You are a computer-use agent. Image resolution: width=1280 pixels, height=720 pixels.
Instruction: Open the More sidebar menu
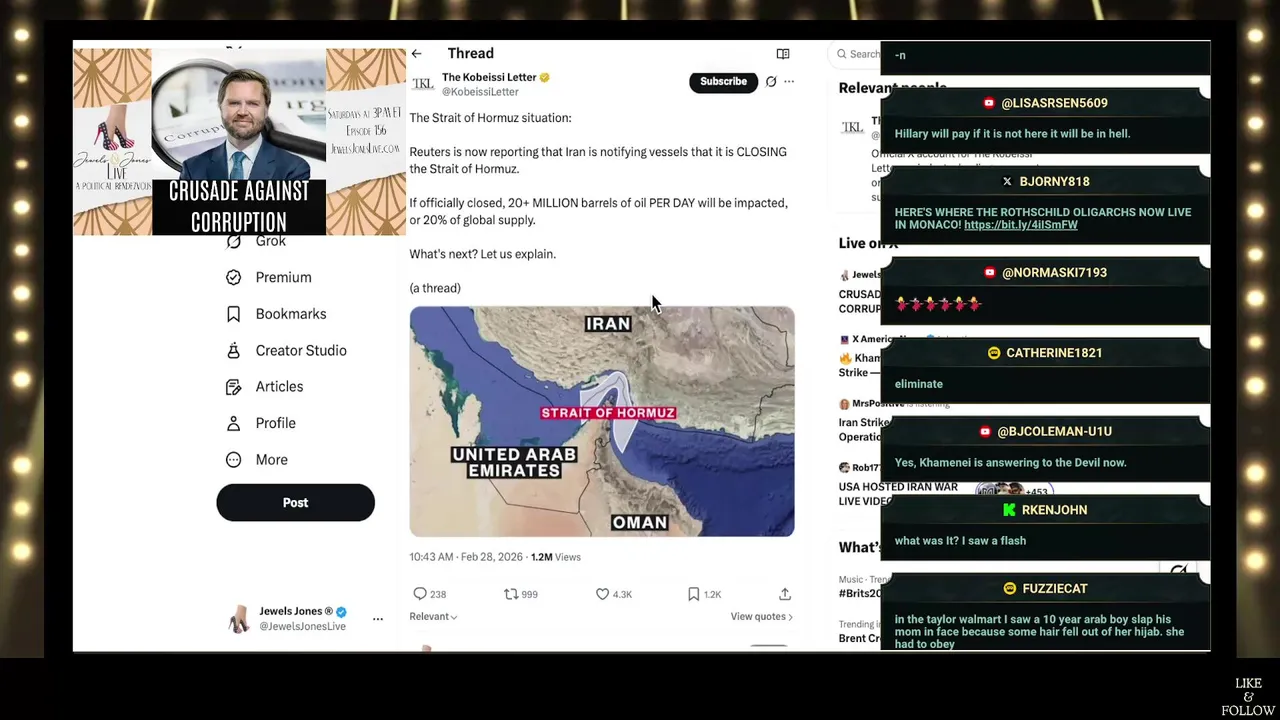(271, 460)
